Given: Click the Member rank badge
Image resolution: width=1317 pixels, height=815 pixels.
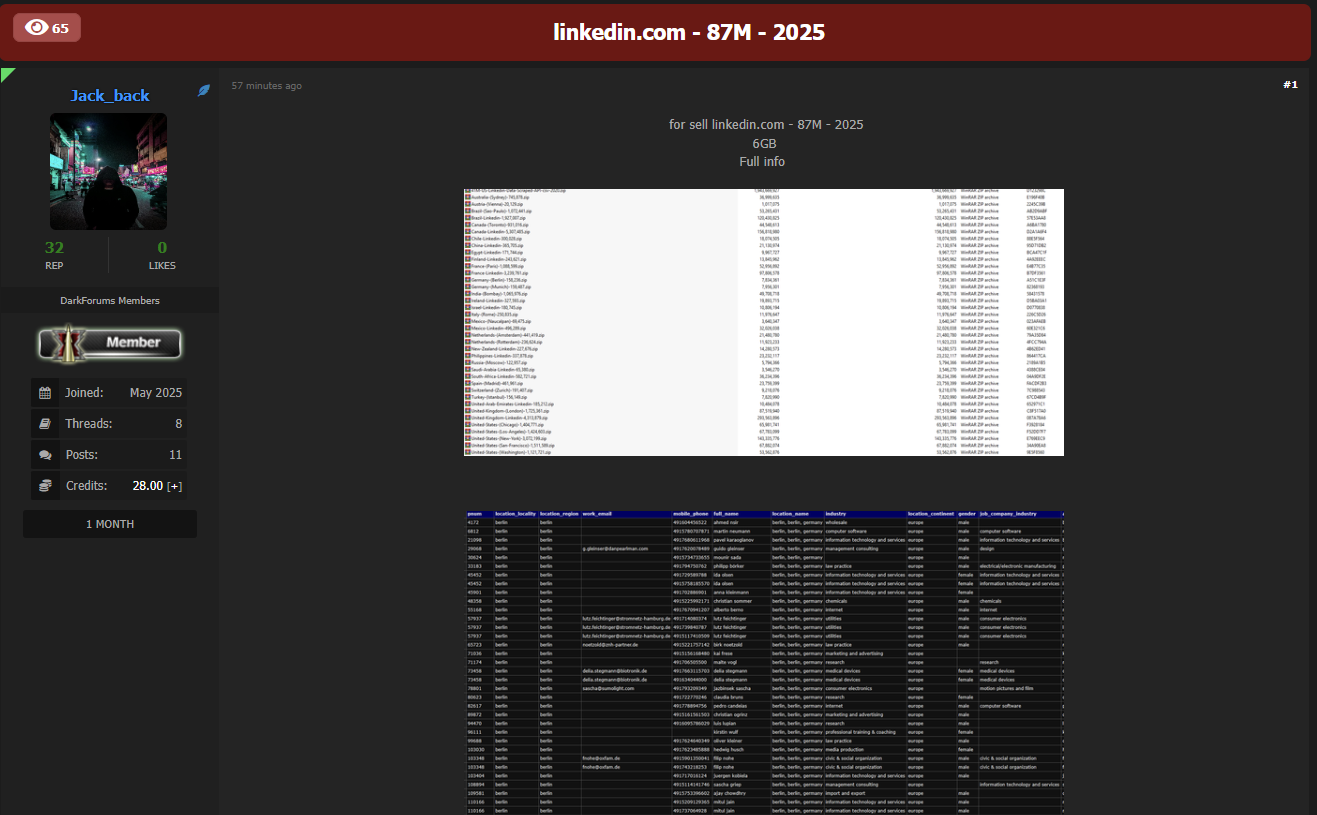Looking at the screenshot, I should [x=110, y=342].
